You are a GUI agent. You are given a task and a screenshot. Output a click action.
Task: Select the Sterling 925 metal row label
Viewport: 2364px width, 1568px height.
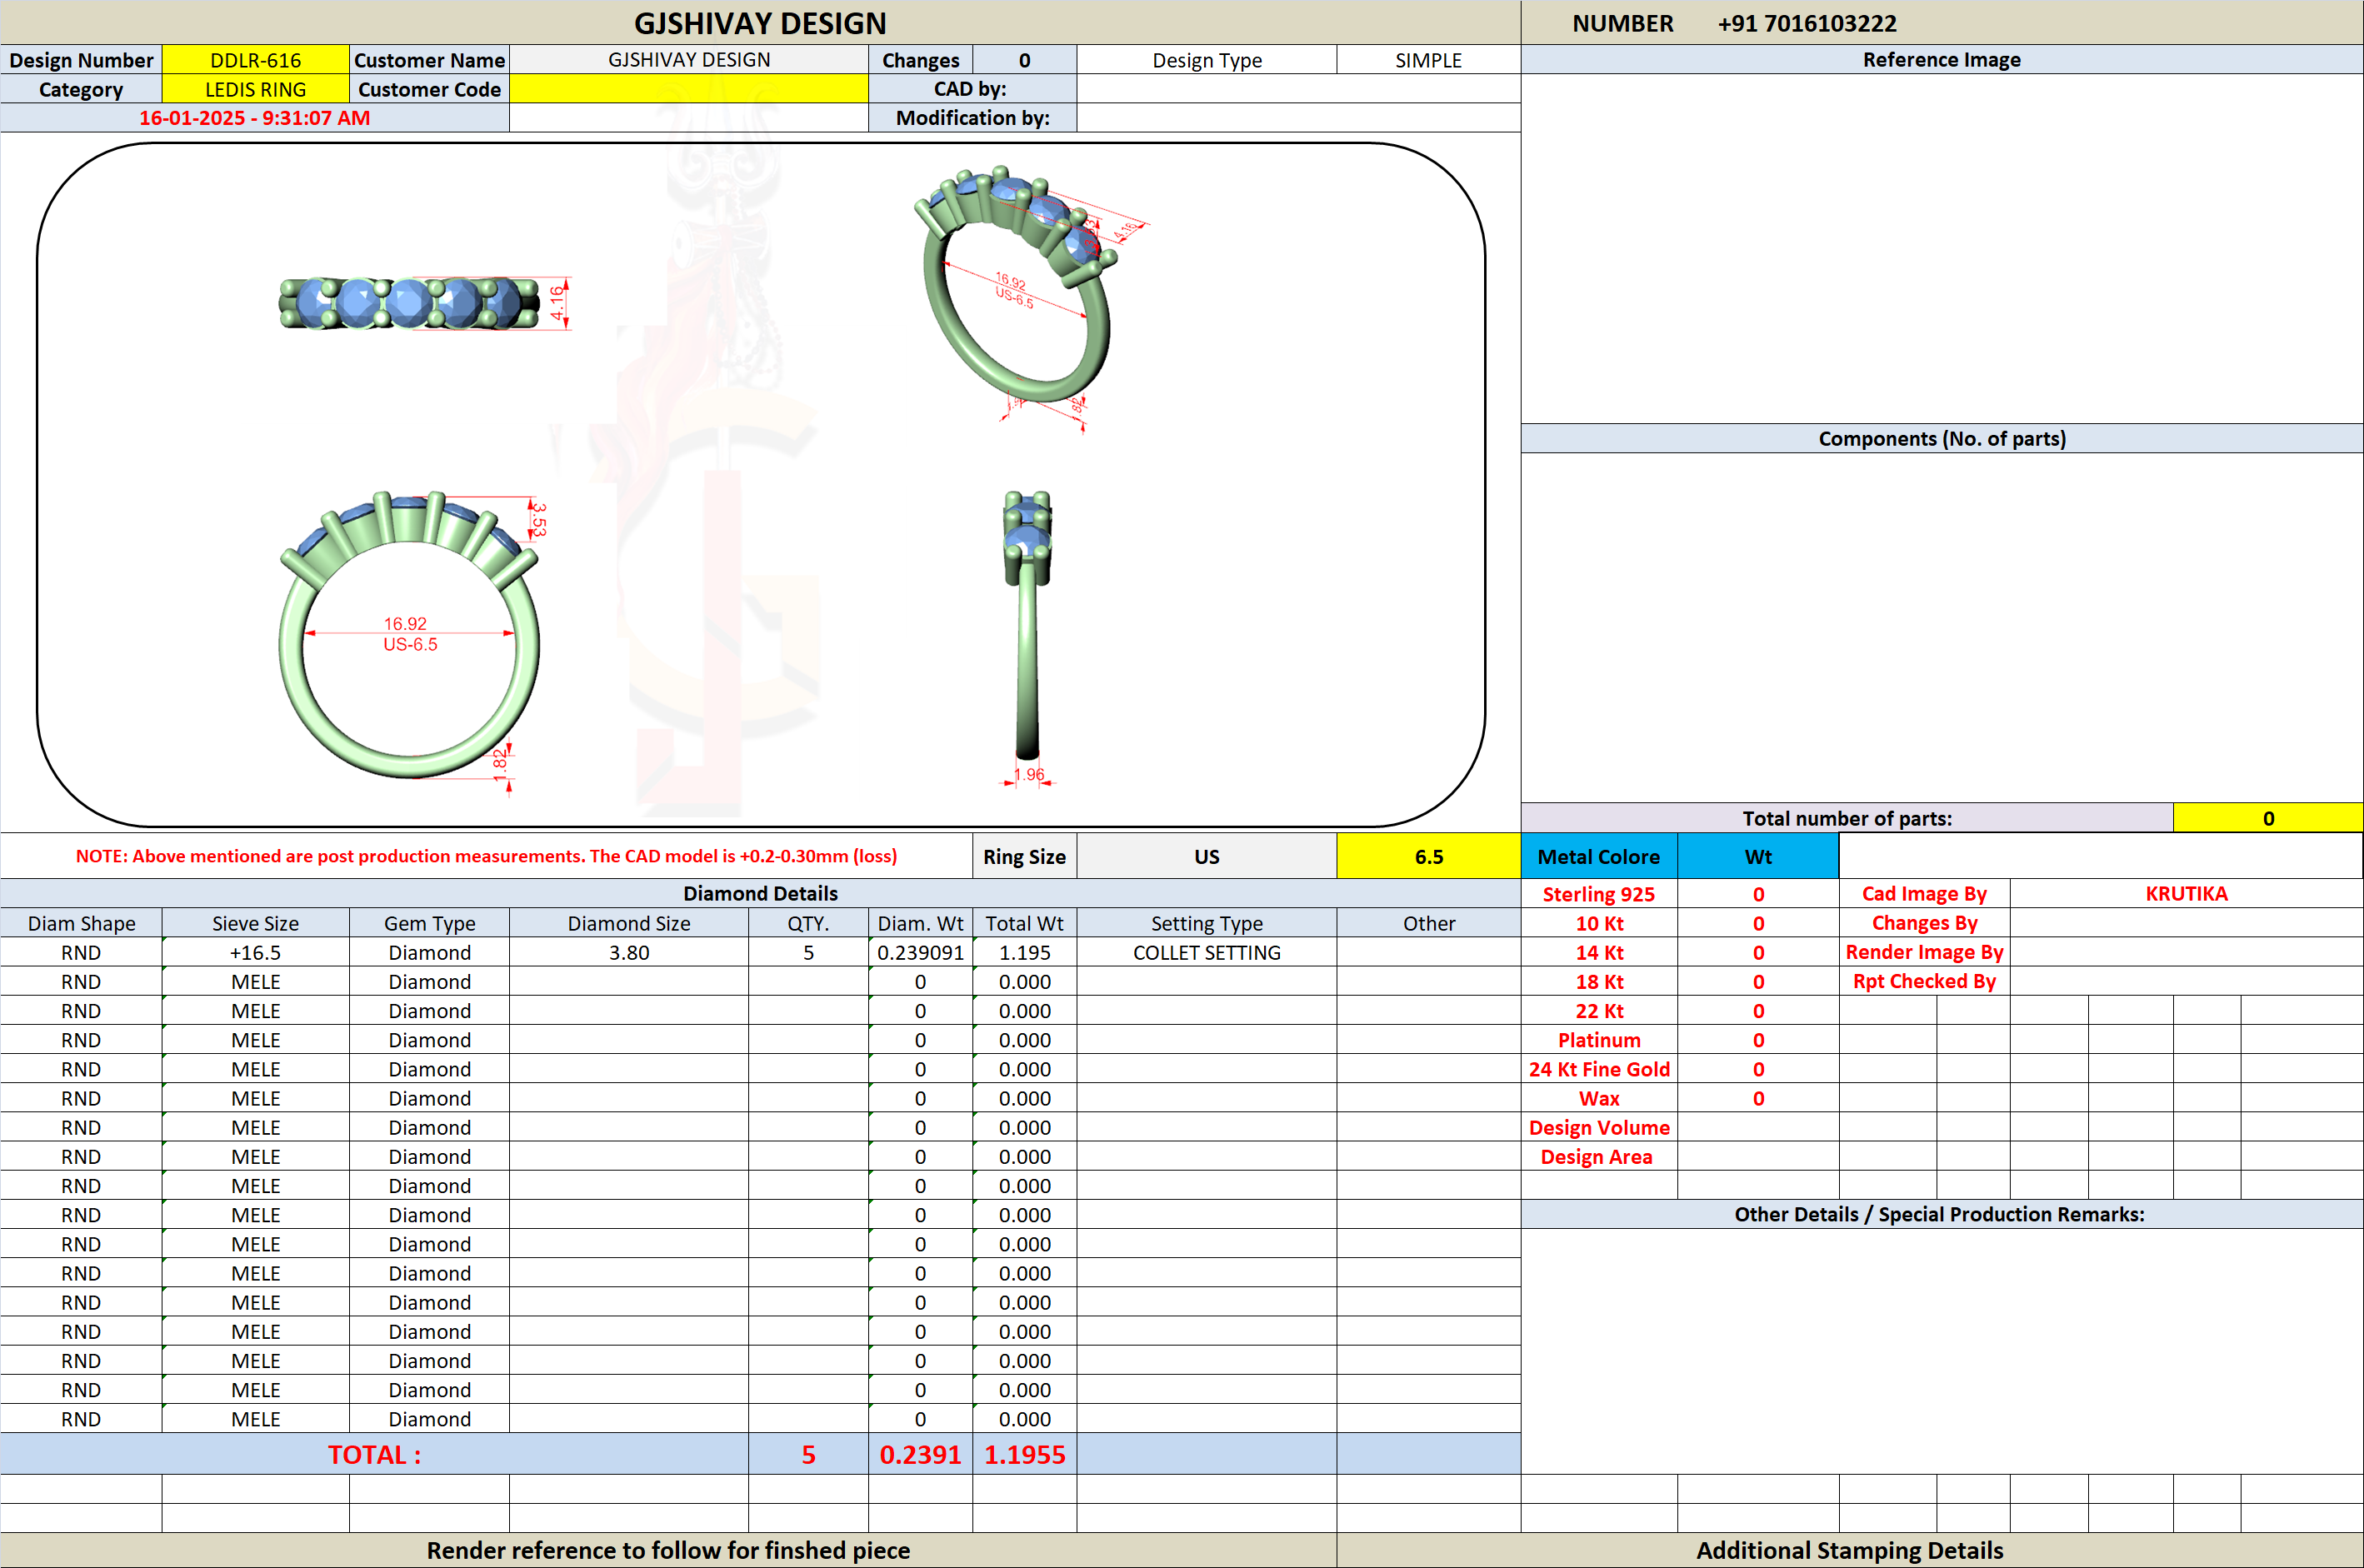tap(1598, 894)
